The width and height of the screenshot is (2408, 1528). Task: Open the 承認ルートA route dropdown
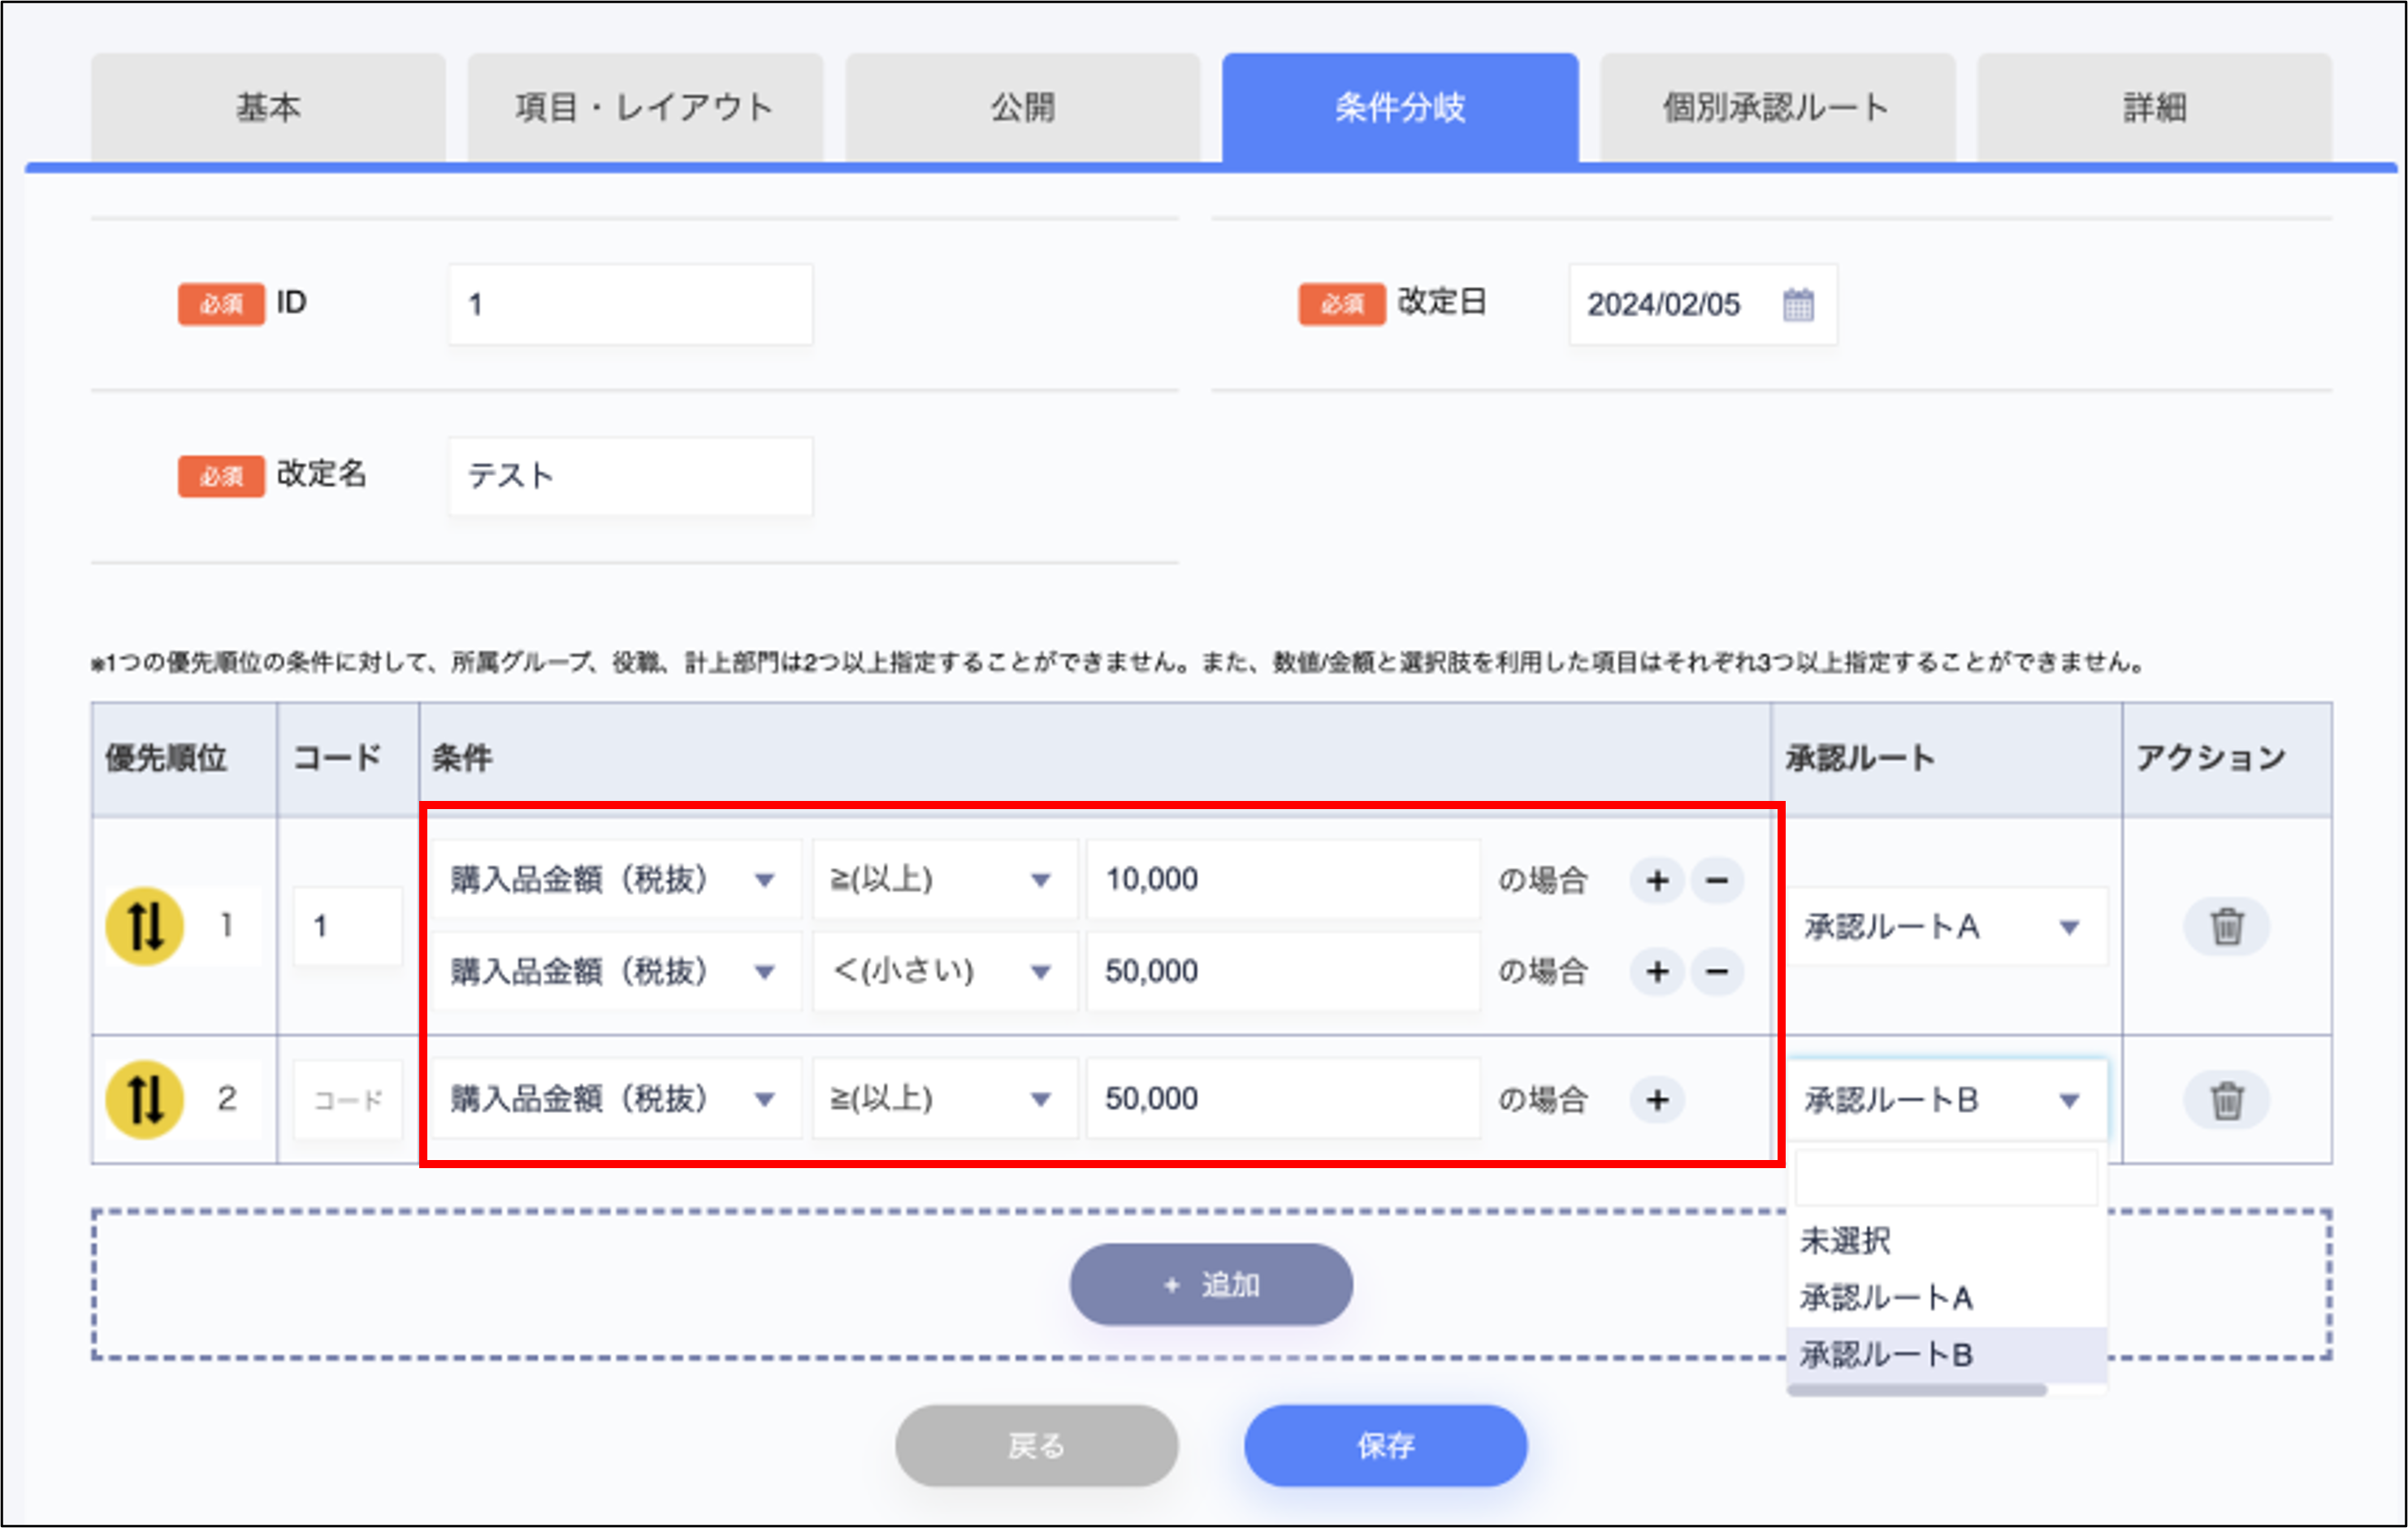(x=1944, y=925)
